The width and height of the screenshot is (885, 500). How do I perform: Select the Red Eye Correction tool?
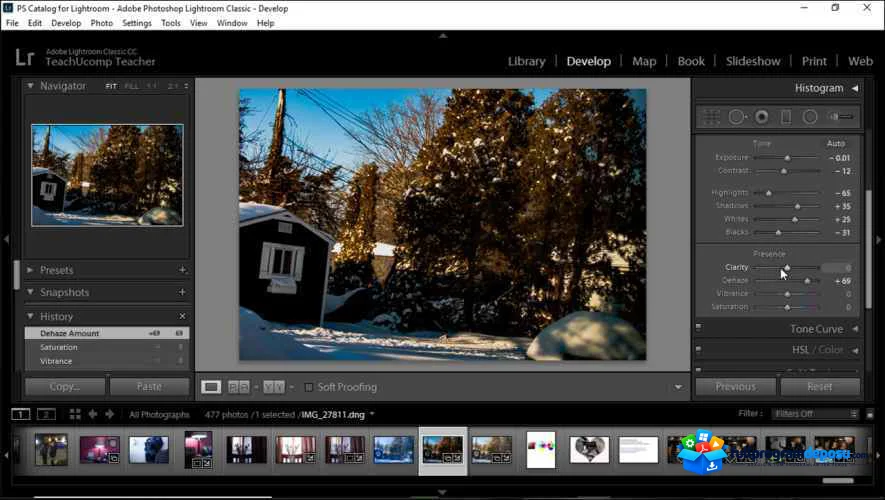(x=761, y=117)
